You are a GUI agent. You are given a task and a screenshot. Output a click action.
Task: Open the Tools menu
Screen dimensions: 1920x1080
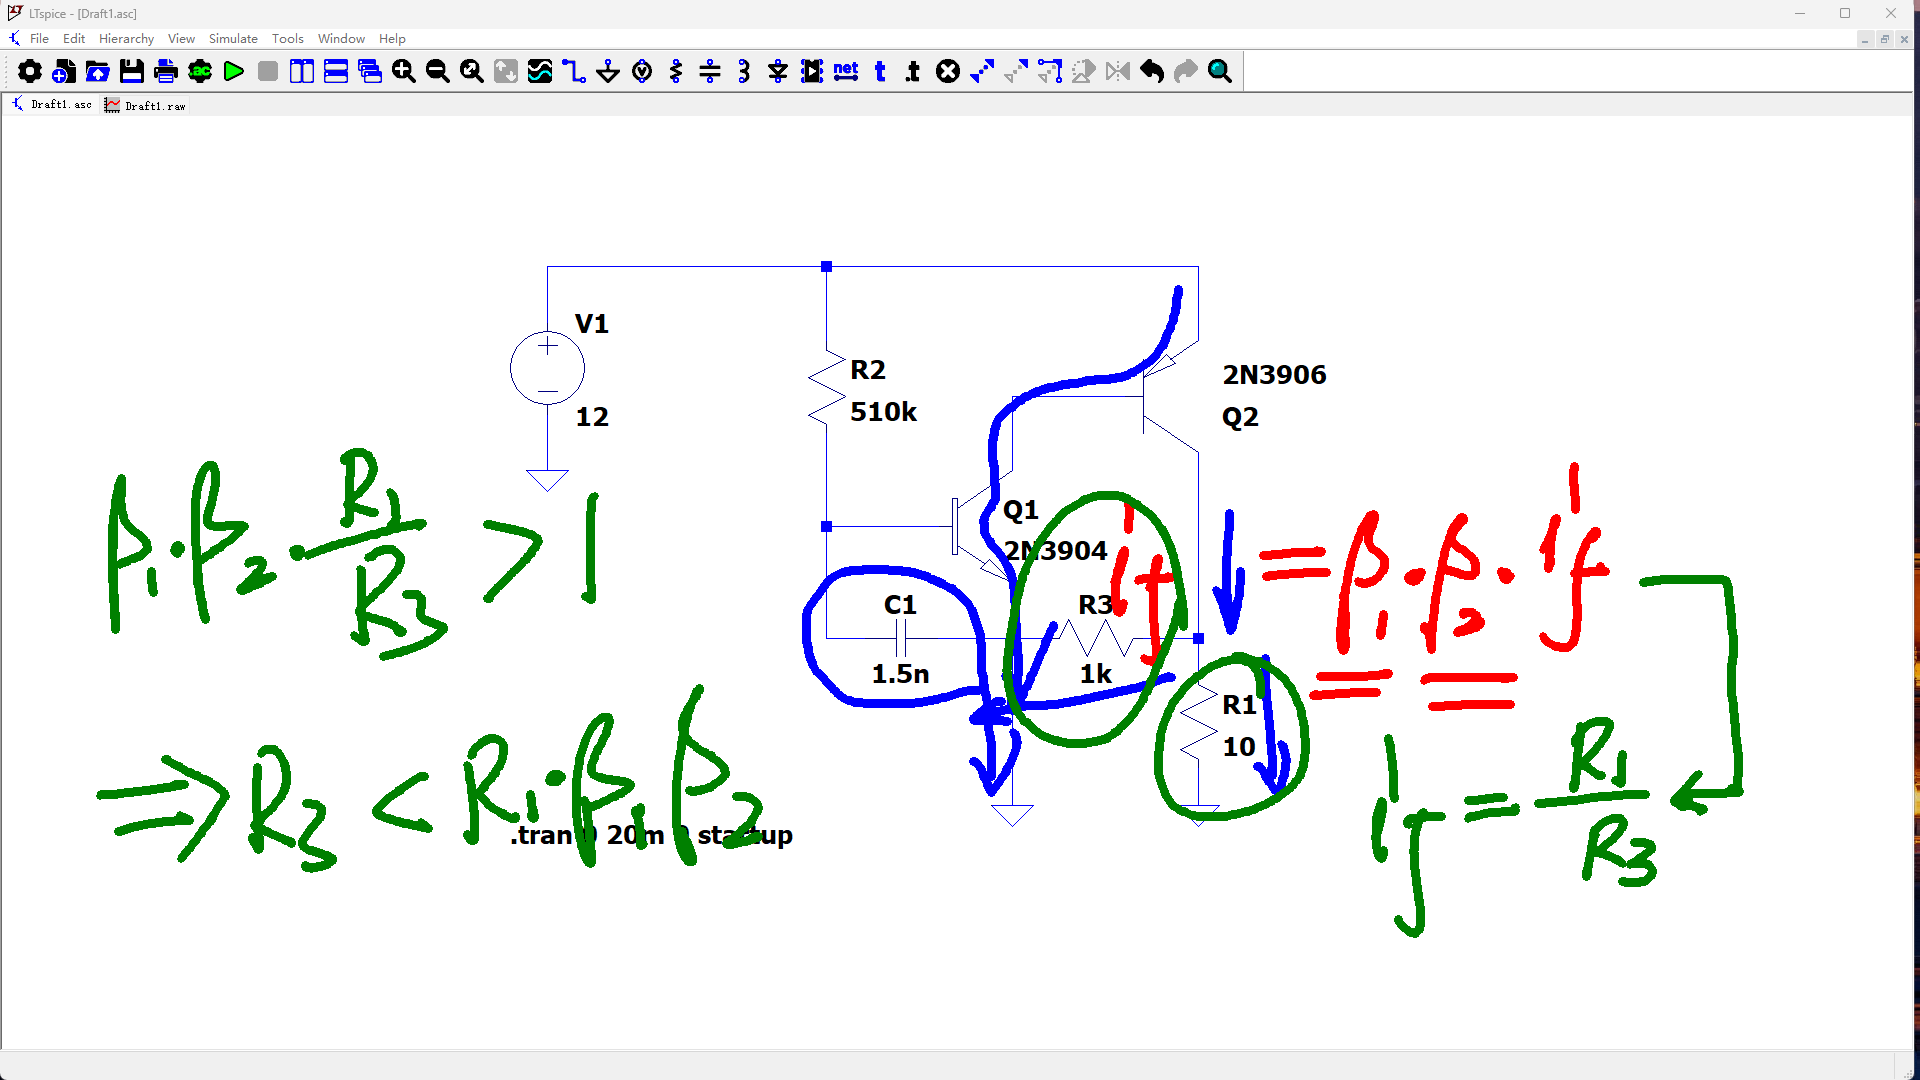287,38
